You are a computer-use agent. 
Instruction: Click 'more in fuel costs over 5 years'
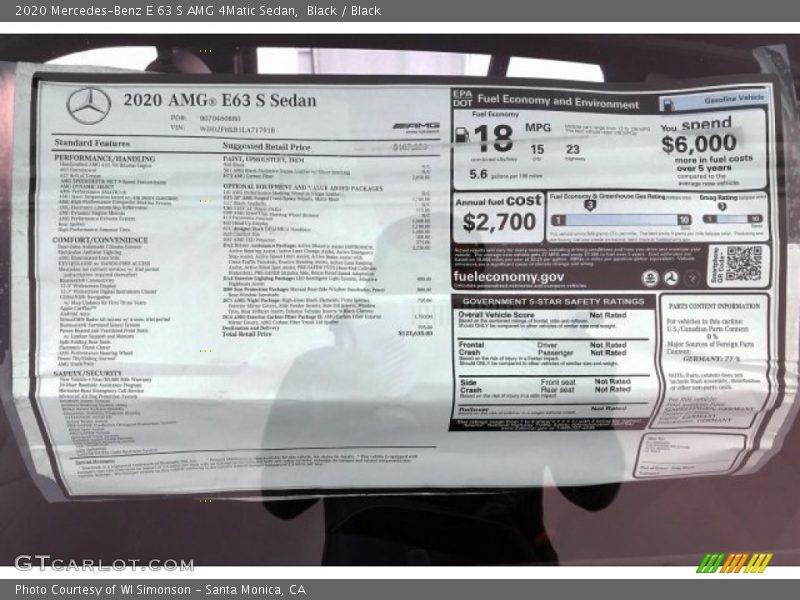click(713, 163)
